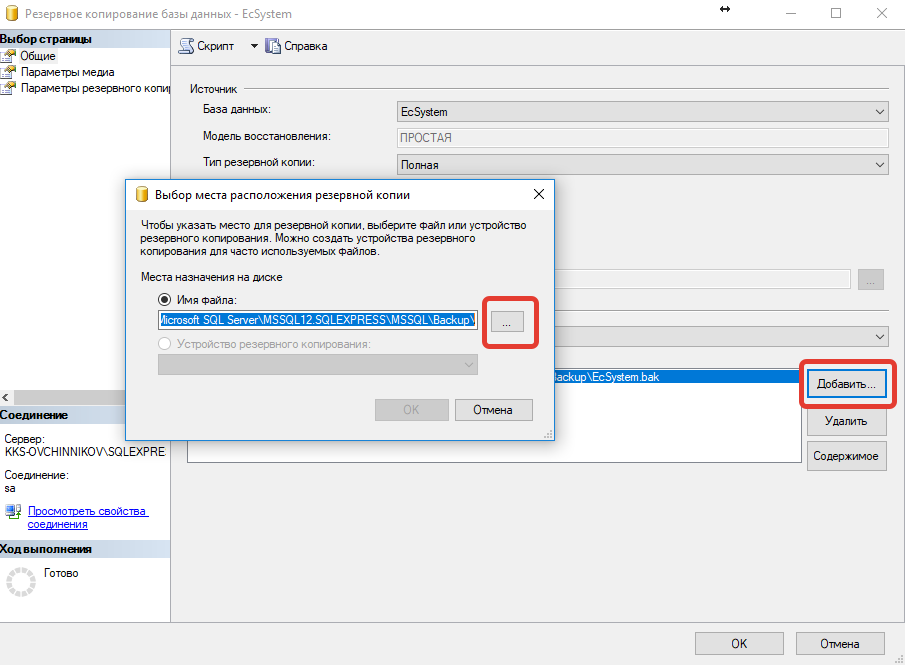Expand the Тип резервной копии dropdown
The width and height of the screenshot is (905, 665).
tap(642, 165)
